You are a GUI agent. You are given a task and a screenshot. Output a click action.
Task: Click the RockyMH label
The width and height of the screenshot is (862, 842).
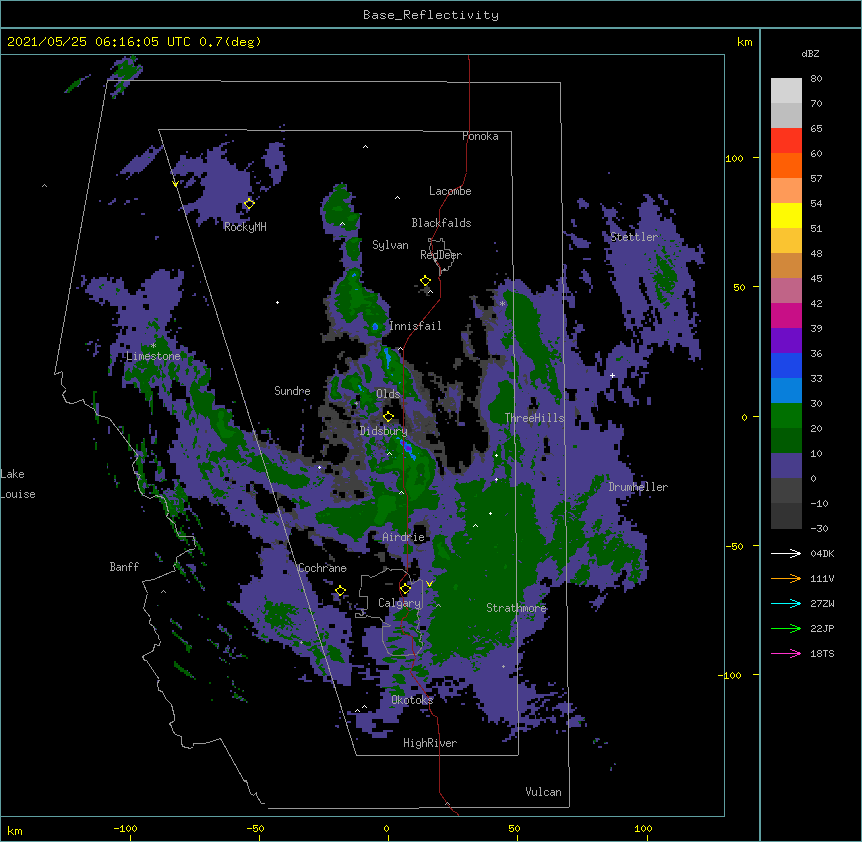pos(245,227)
